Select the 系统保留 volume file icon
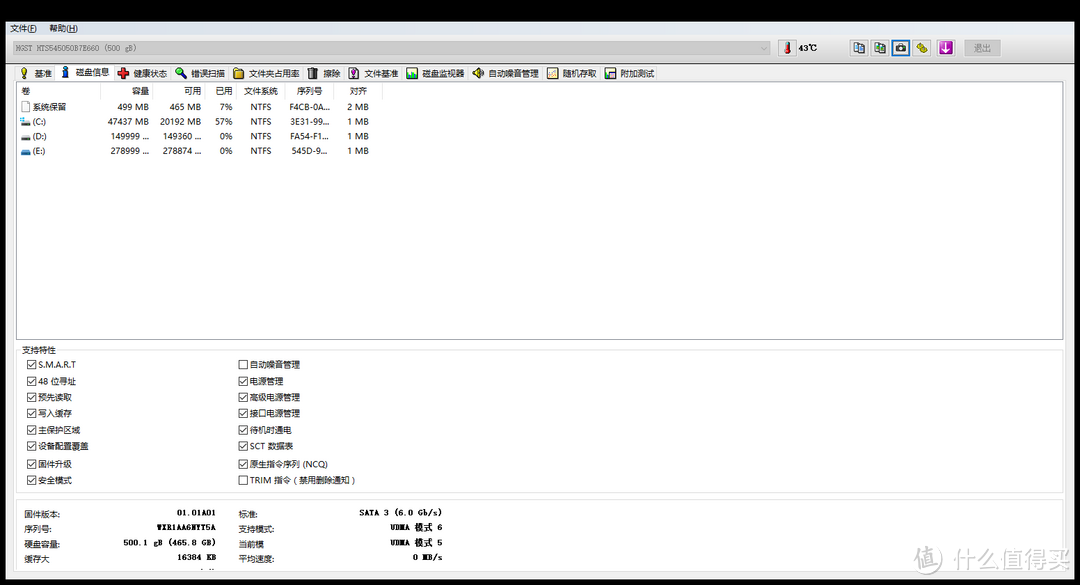The image size is (1080, 585). coord(25,107)
